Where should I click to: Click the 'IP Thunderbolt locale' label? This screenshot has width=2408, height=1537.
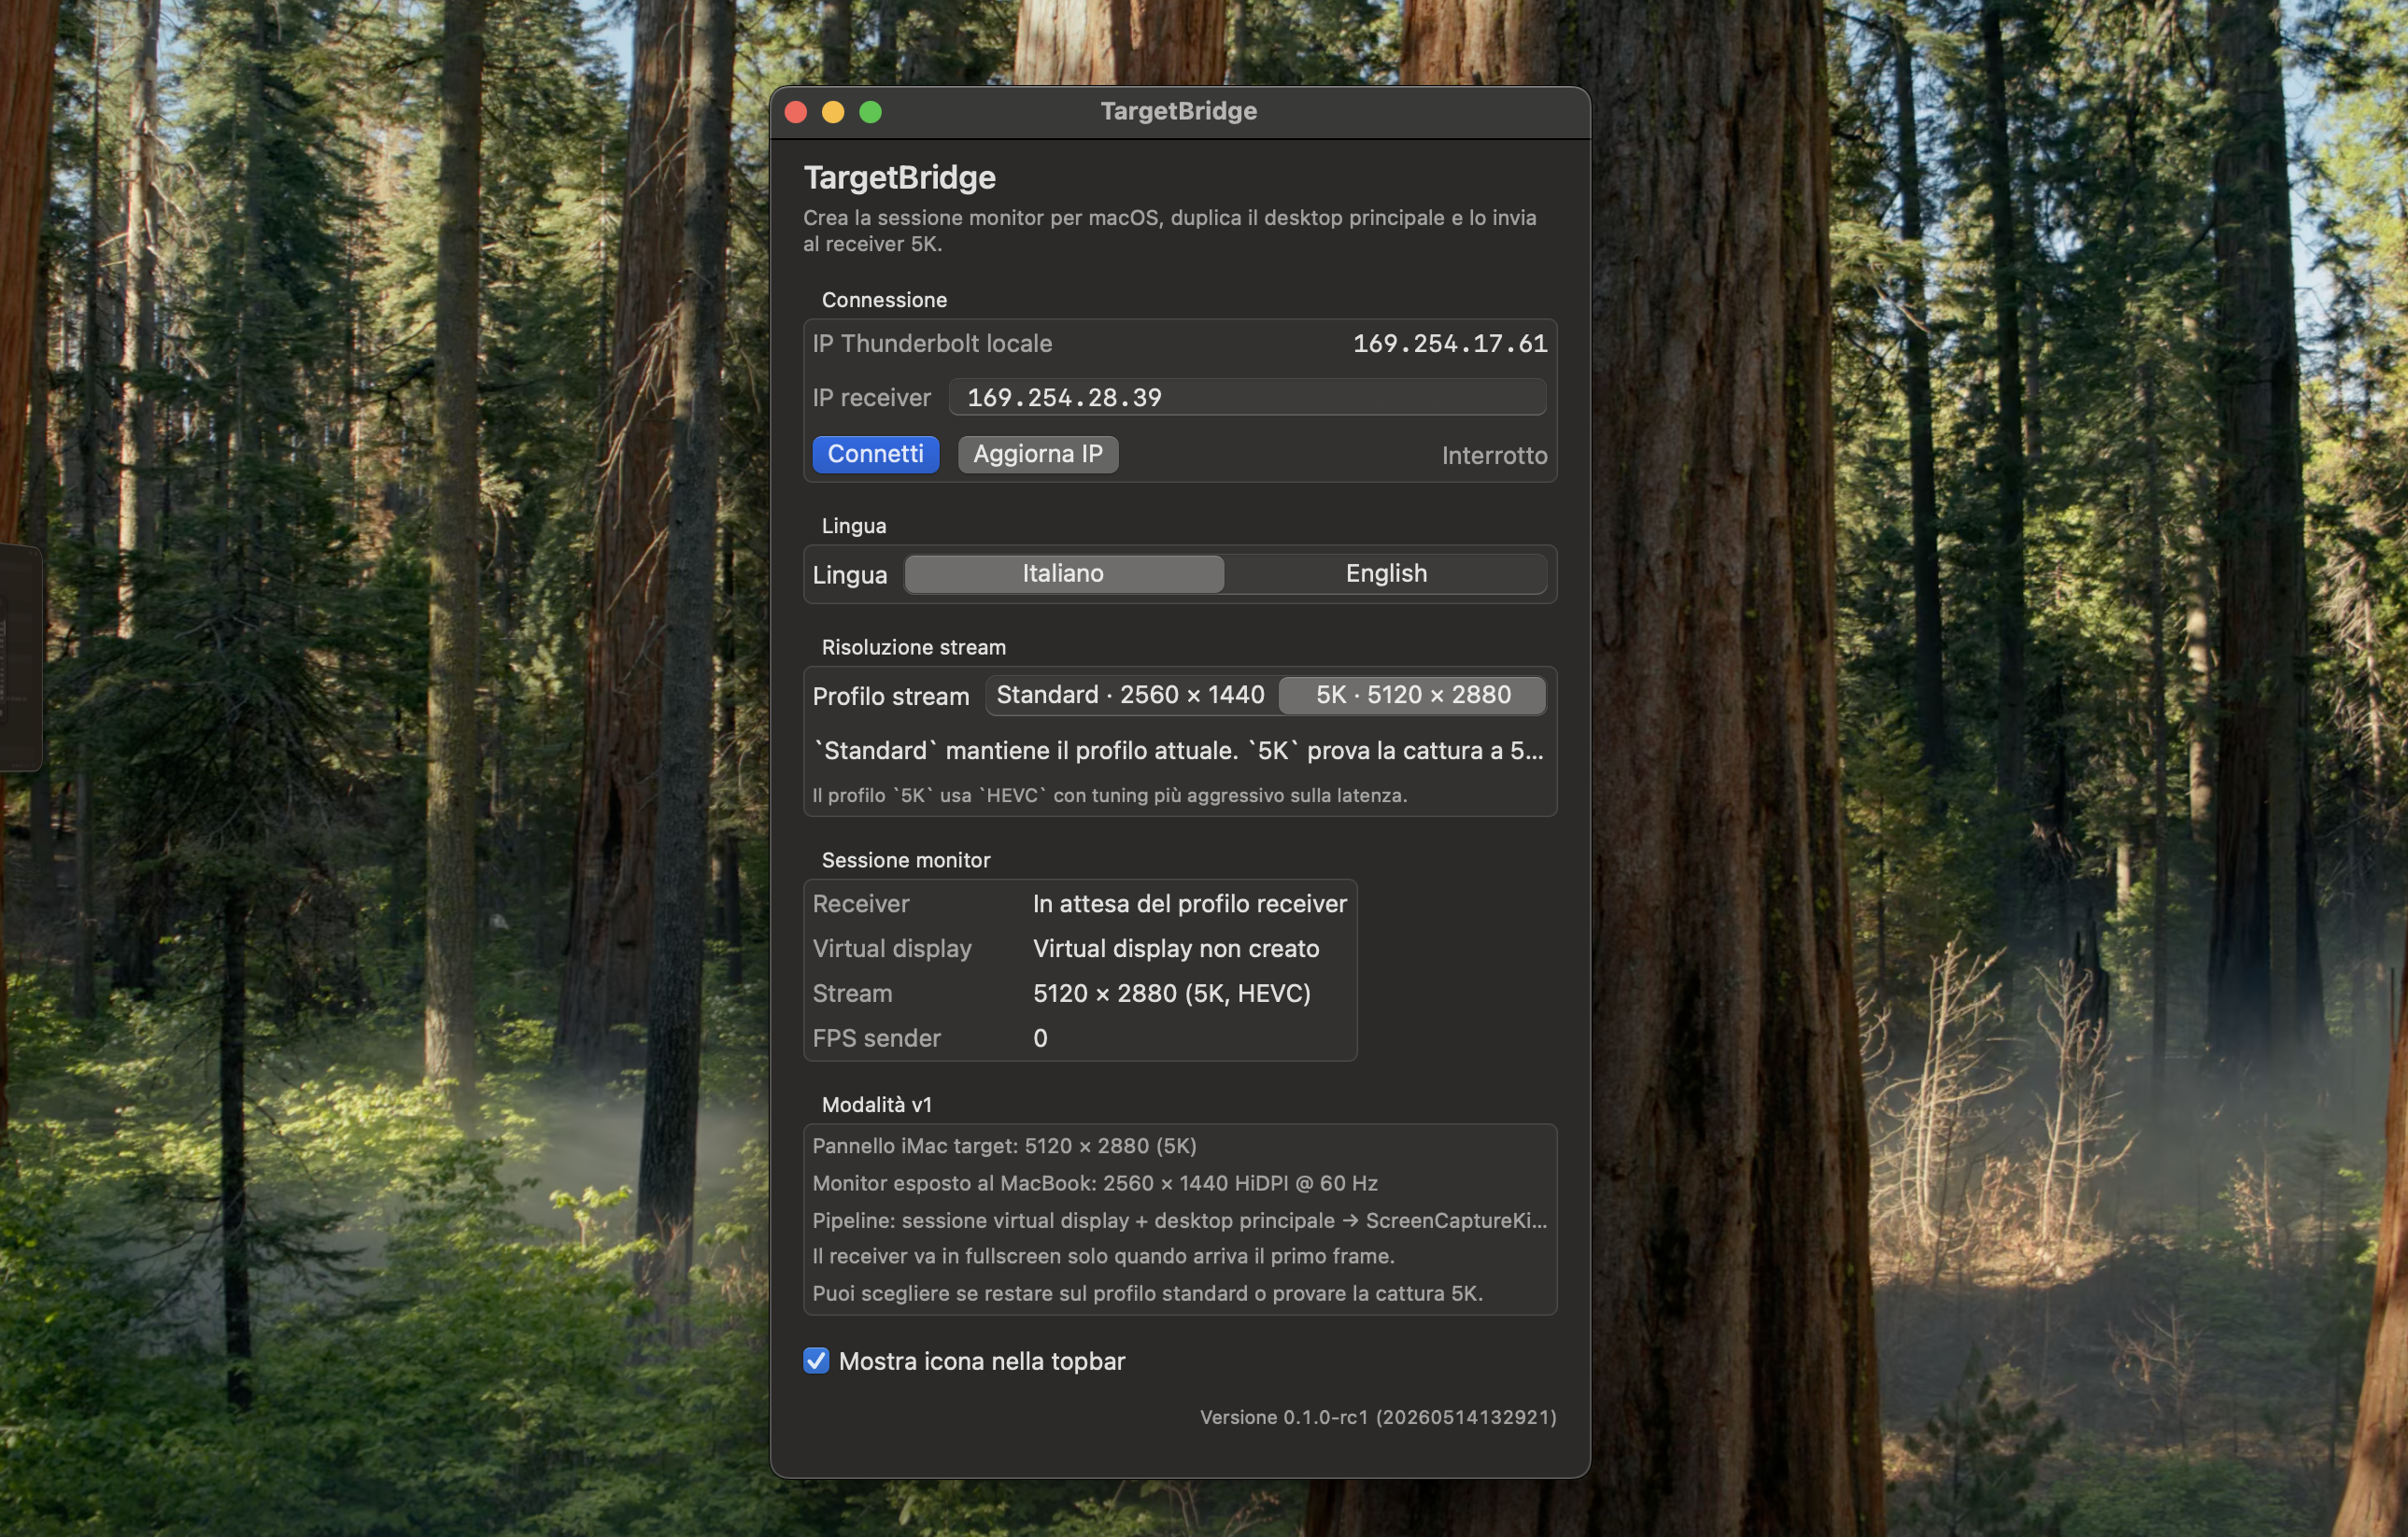[x=932, y=344]
